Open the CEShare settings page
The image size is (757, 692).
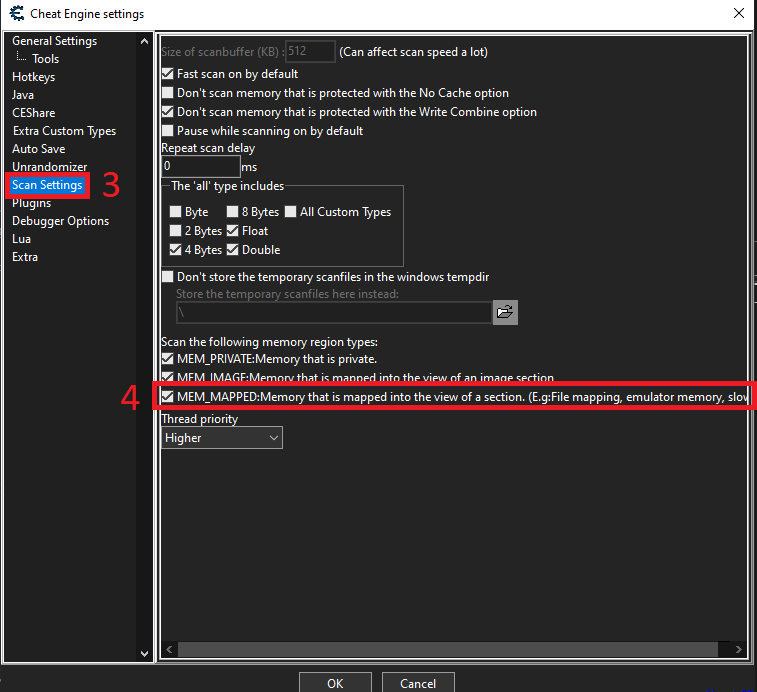(x=33, y=113)
